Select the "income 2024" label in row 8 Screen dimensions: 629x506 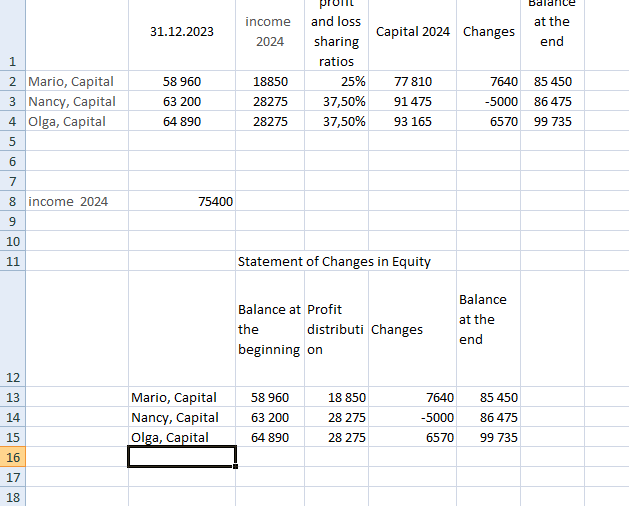(68, 201)
